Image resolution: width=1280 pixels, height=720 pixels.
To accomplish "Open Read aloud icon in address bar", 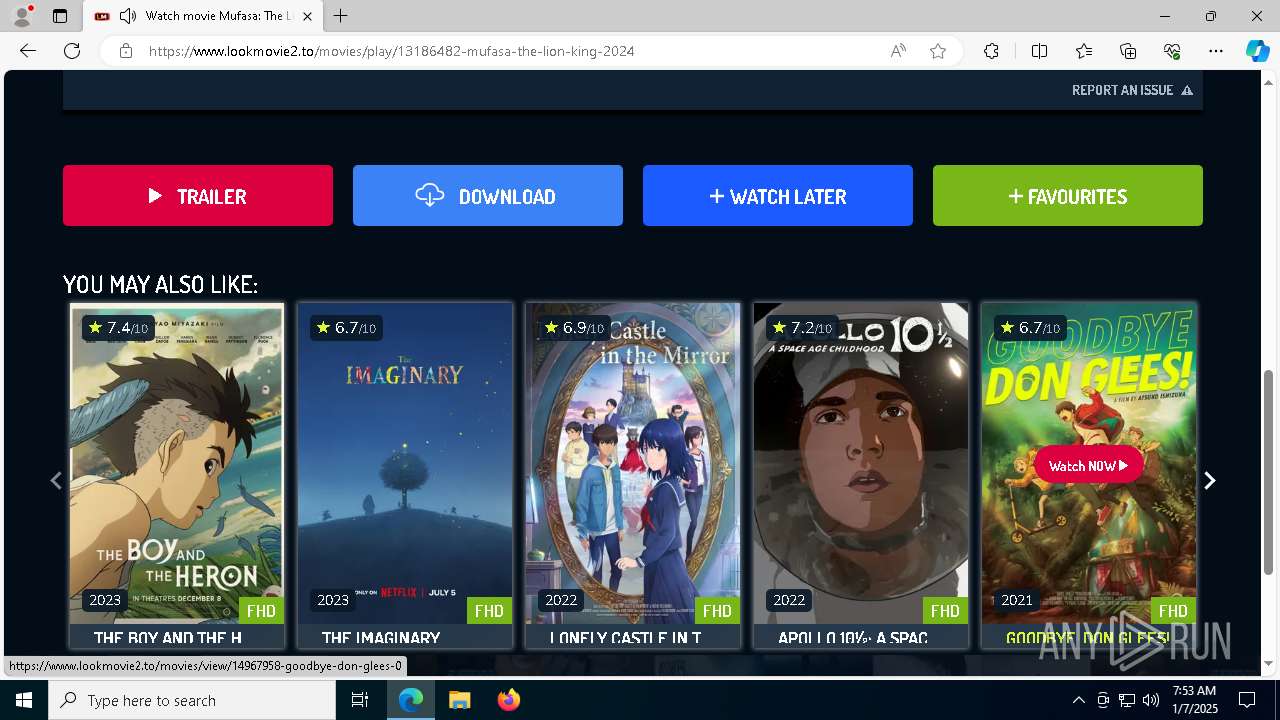I will (x=898, y=51).
